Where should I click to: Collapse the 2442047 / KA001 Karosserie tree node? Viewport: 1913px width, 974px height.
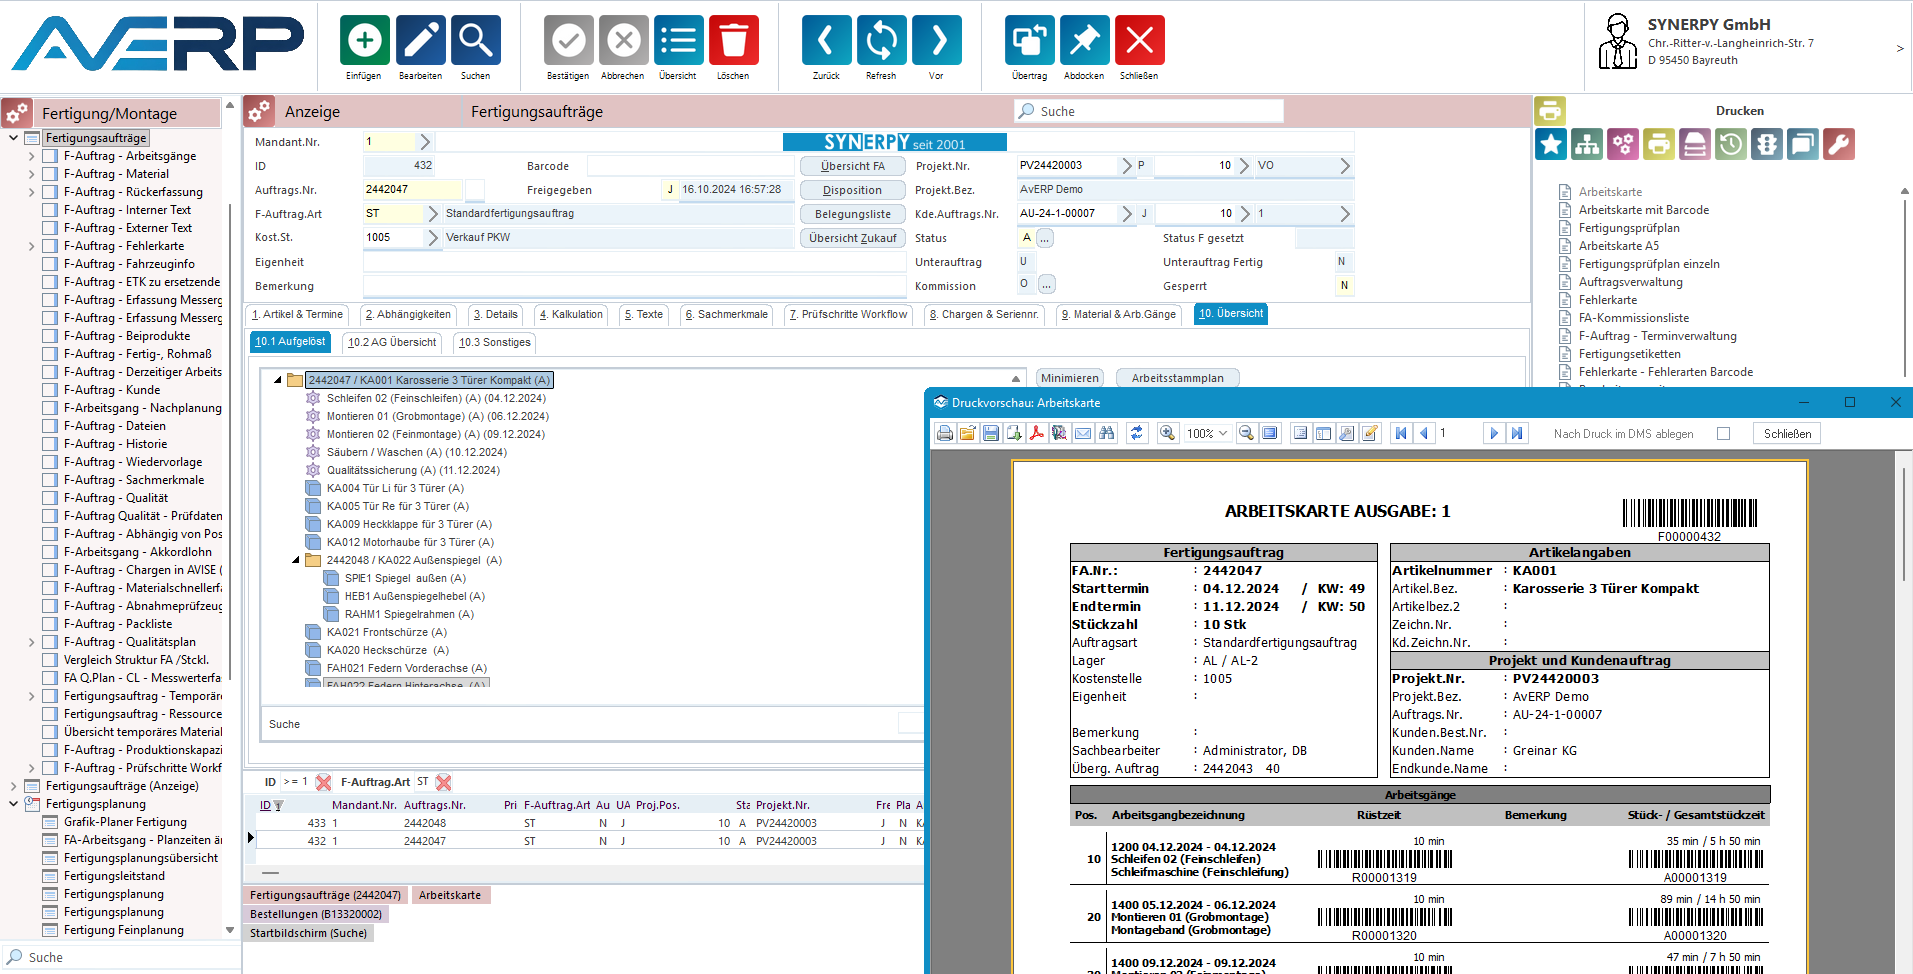point(278,380)
